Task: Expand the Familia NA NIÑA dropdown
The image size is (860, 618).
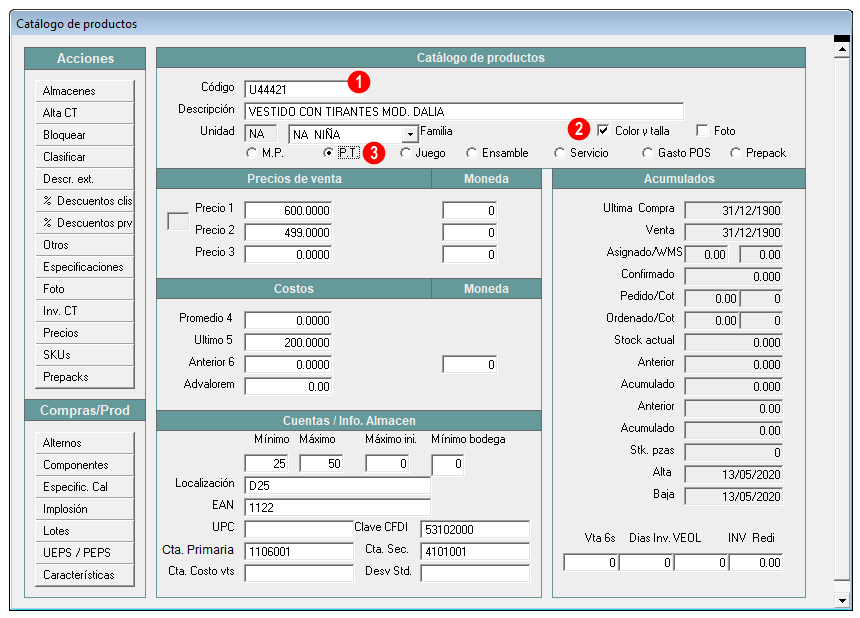Action: (x=410, y=134)
